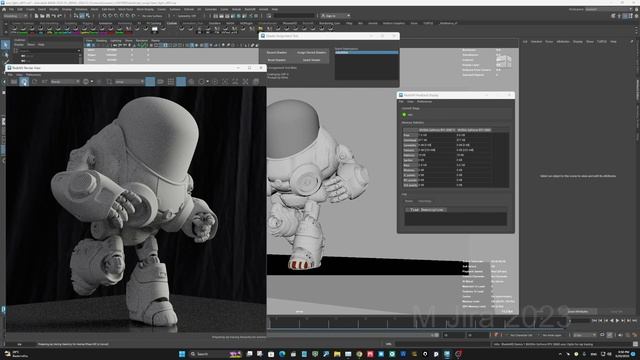Go to the start of the playback range
640x360 pixels.
(x=594, y=321)
